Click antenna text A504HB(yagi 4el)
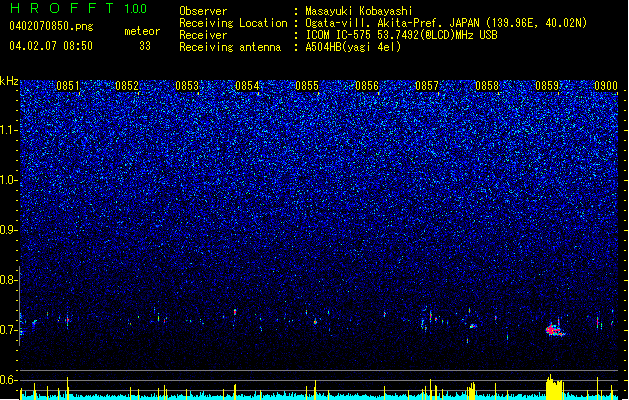629x400 pixels. (x=353, y=47)
